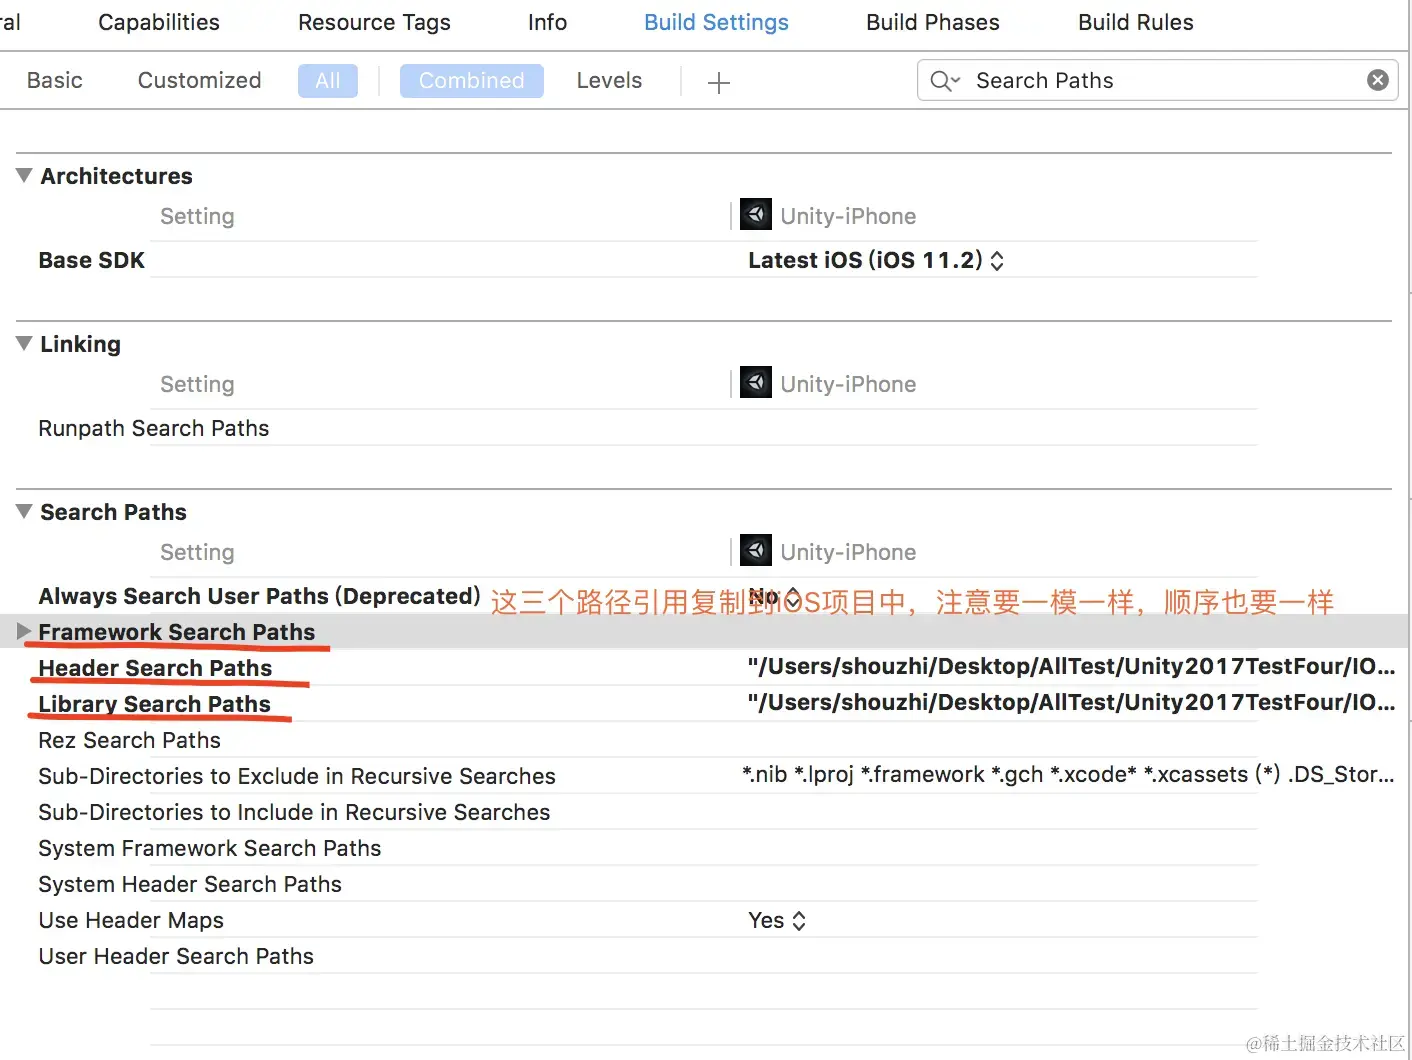Select Base SDK setting row
This screenshot has height=1060, width=1412.
coord(91,260)
